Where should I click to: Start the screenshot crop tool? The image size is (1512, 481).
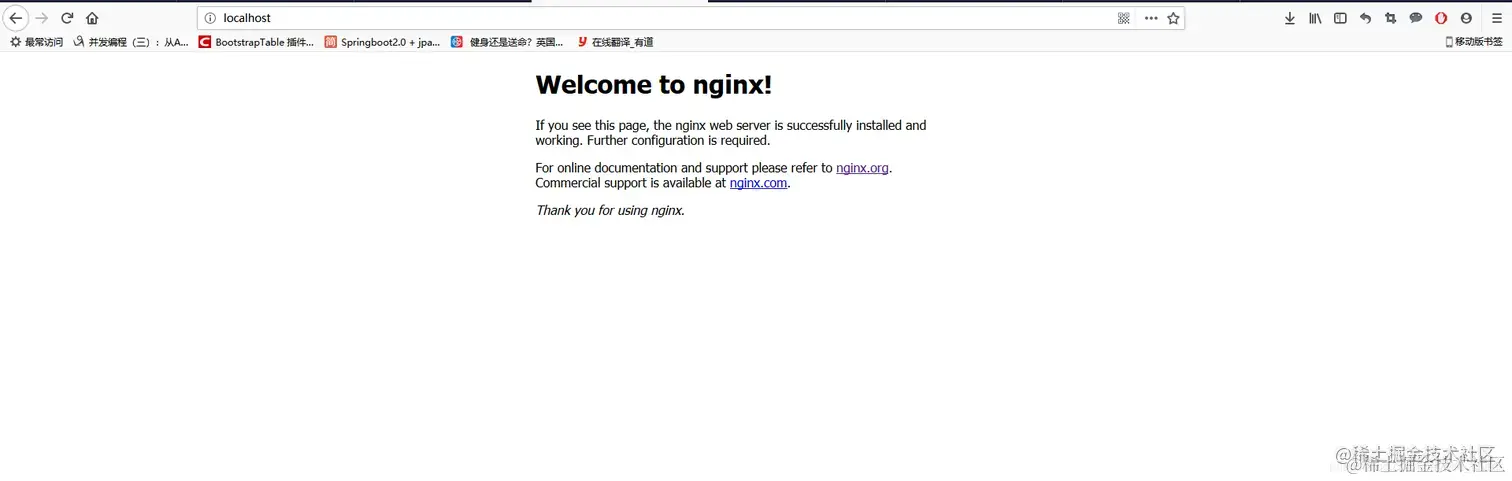pyautogui.click(x=1391, y=18)
